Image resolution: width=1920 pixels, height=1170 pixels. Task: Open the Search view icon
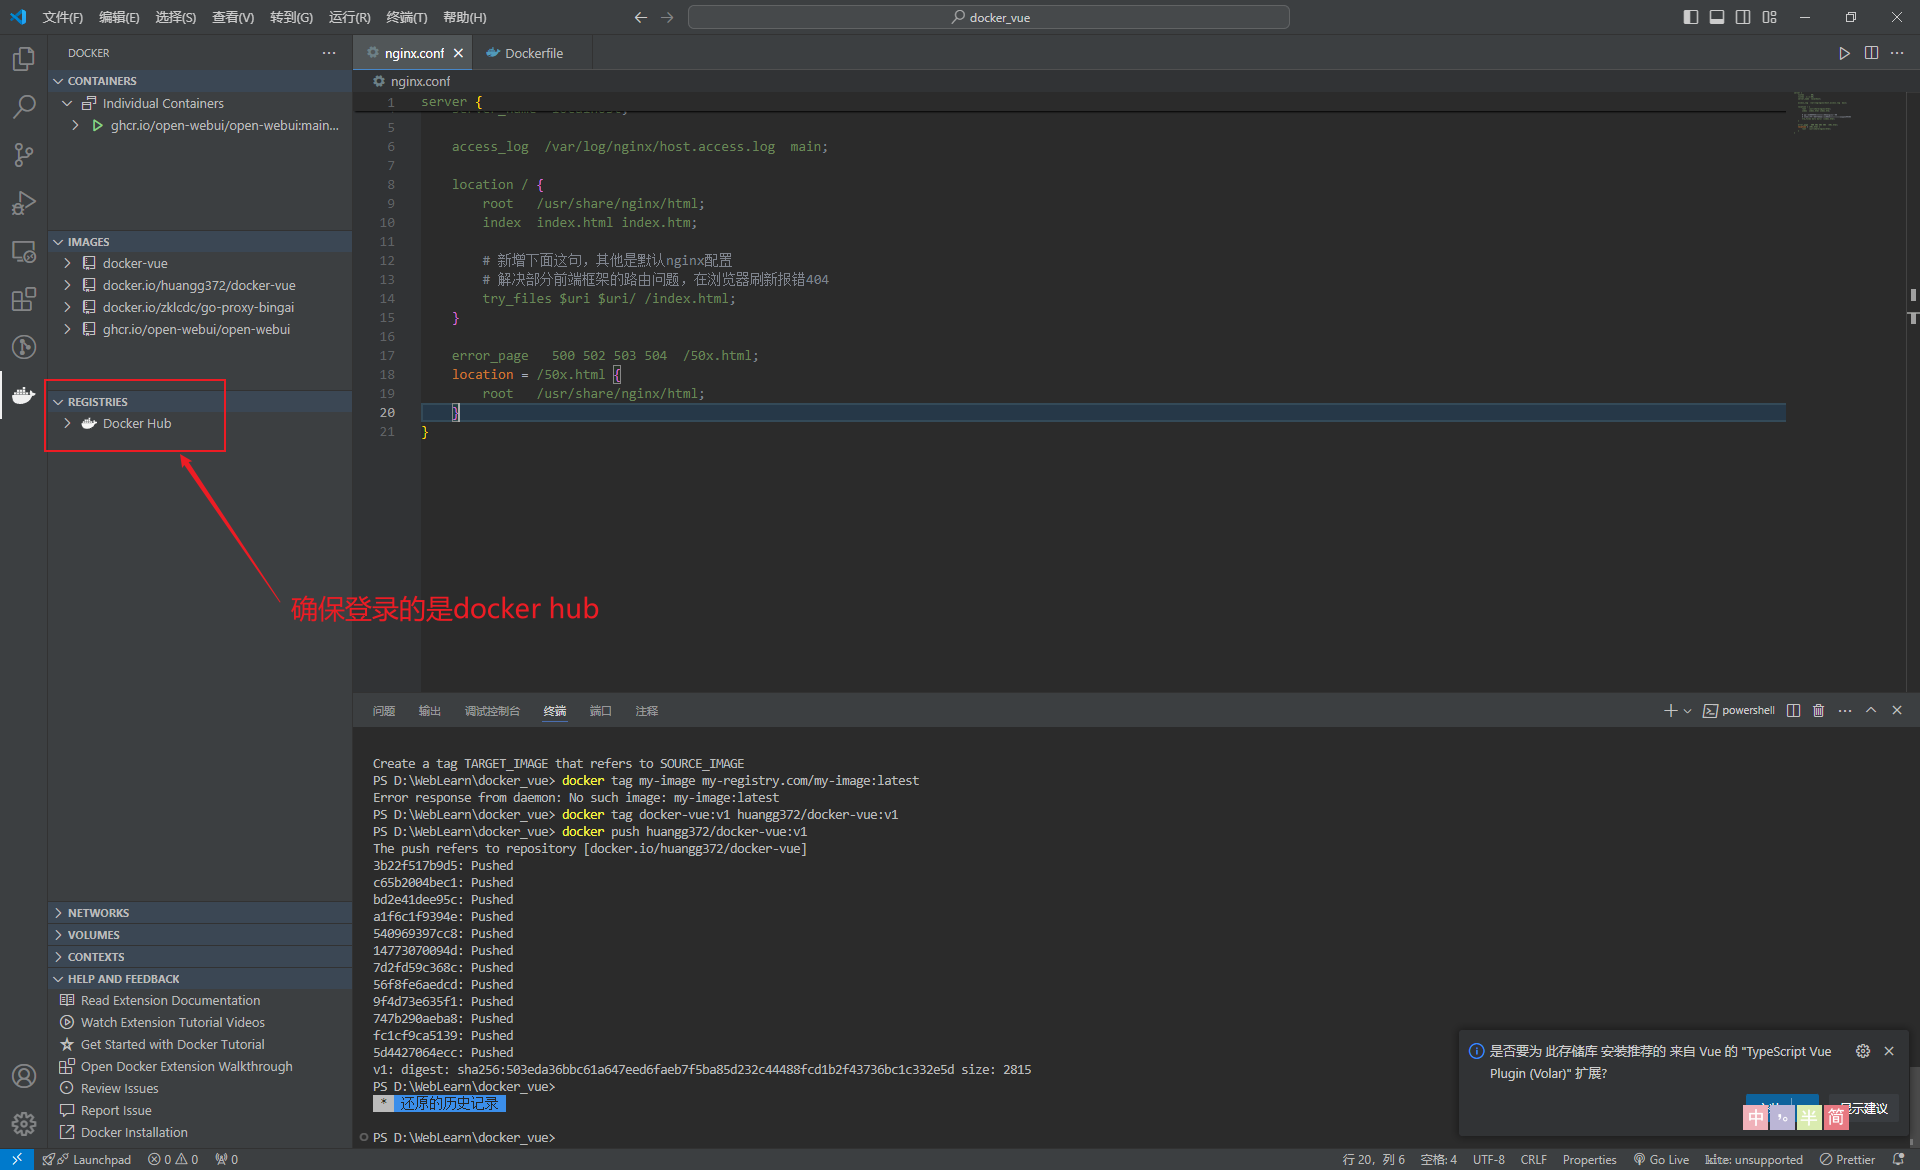coord(24,107)
